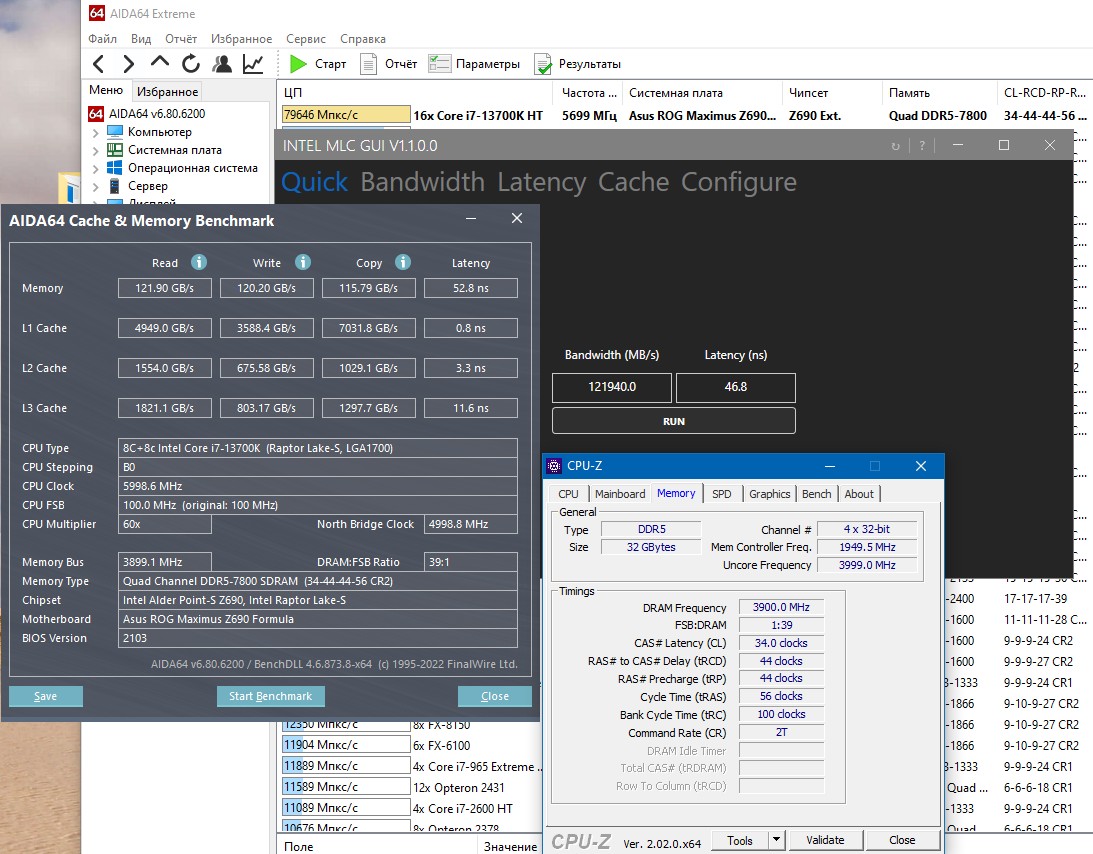Expand the Системная плата tree node
The image size is (1093, 854).
coord(96,150)
